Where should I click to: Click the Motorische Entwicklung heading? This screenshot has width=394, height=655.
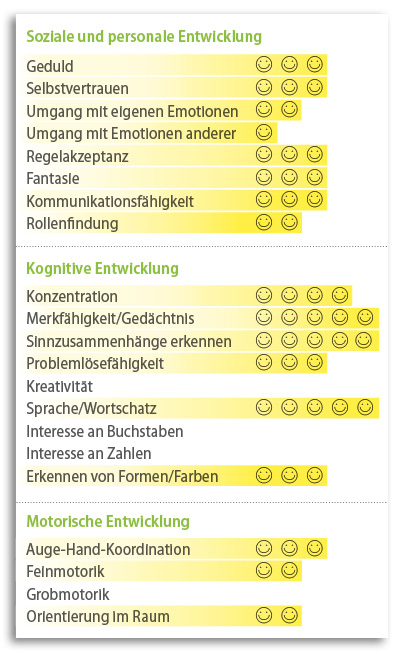[108, 521]
